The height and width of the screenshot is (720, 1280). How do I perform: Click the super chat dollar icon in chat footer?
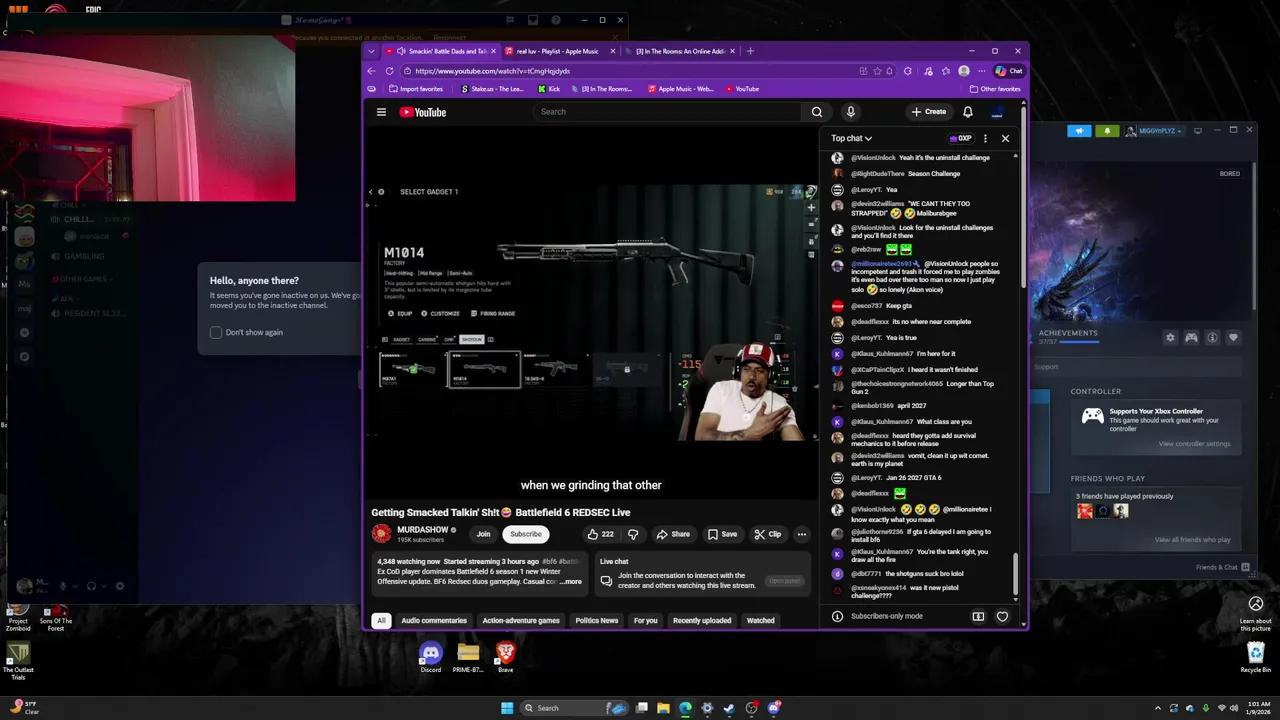coord(978,616)
